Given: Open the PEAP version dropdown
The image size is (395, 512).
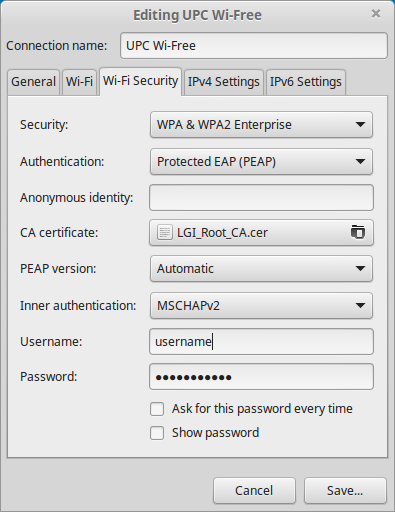Looking at the screenshot, I should coord(261,269).
